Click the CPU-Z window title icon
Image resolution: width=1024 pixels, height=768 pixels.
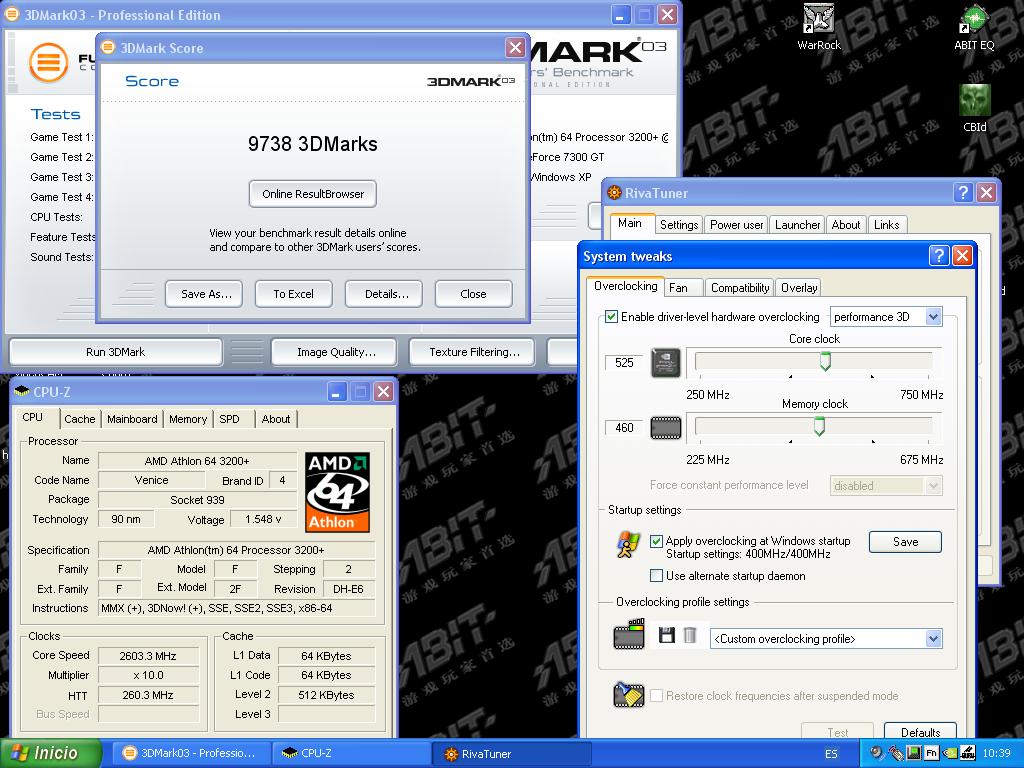coord(22,391)
